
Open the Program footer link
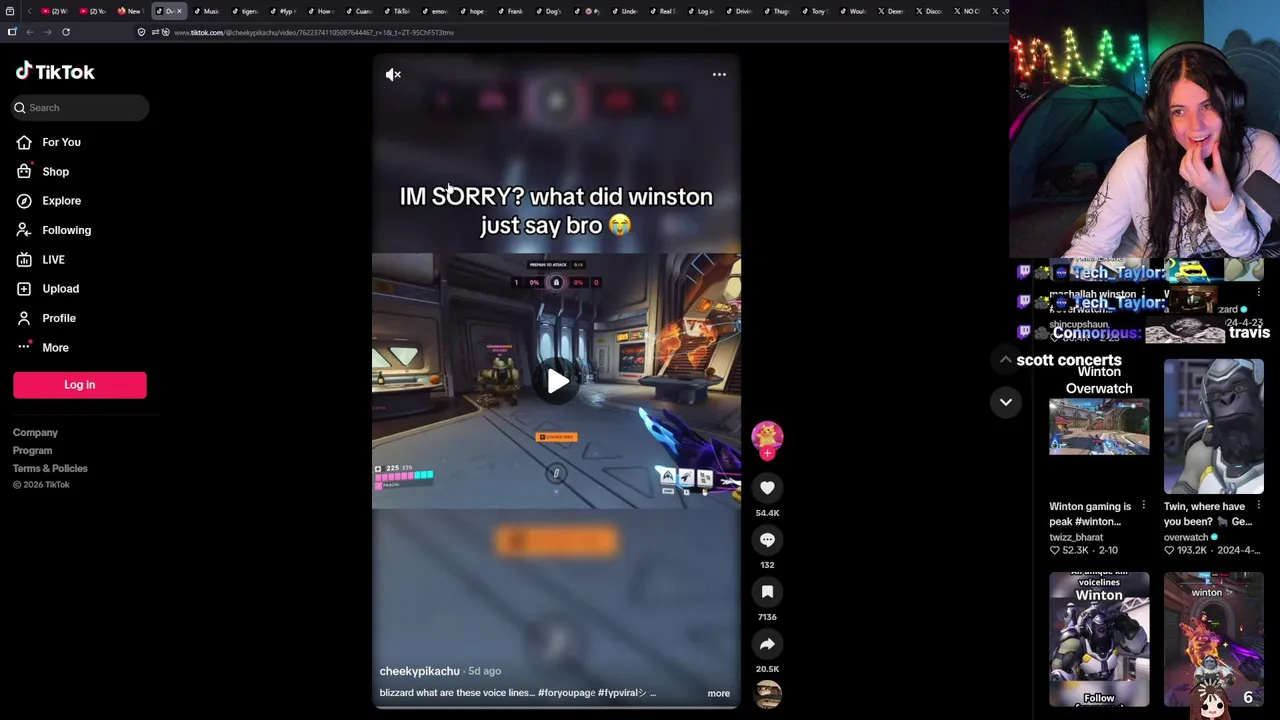click(32, 451)
